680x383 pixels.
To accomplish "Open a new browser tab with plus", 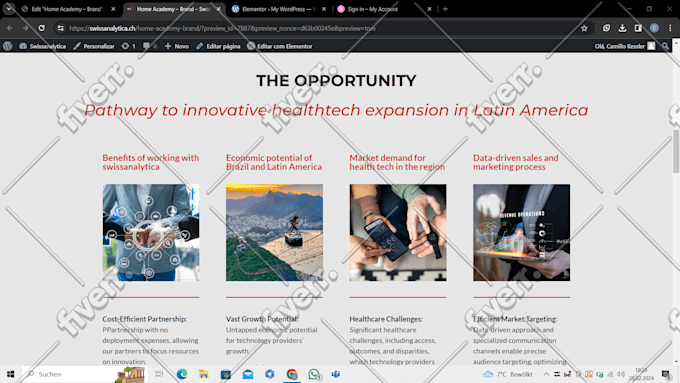I will pyautogui.click(x=445, y=9).
